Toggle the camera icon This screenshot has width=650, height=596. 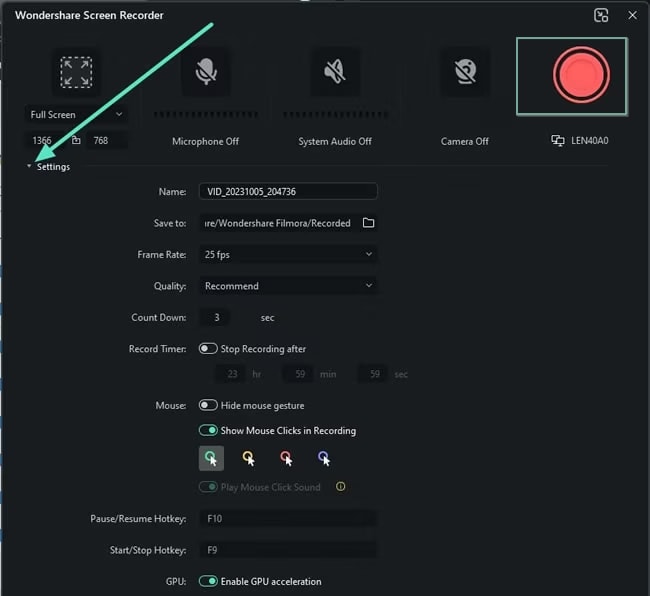coord(465,71)
